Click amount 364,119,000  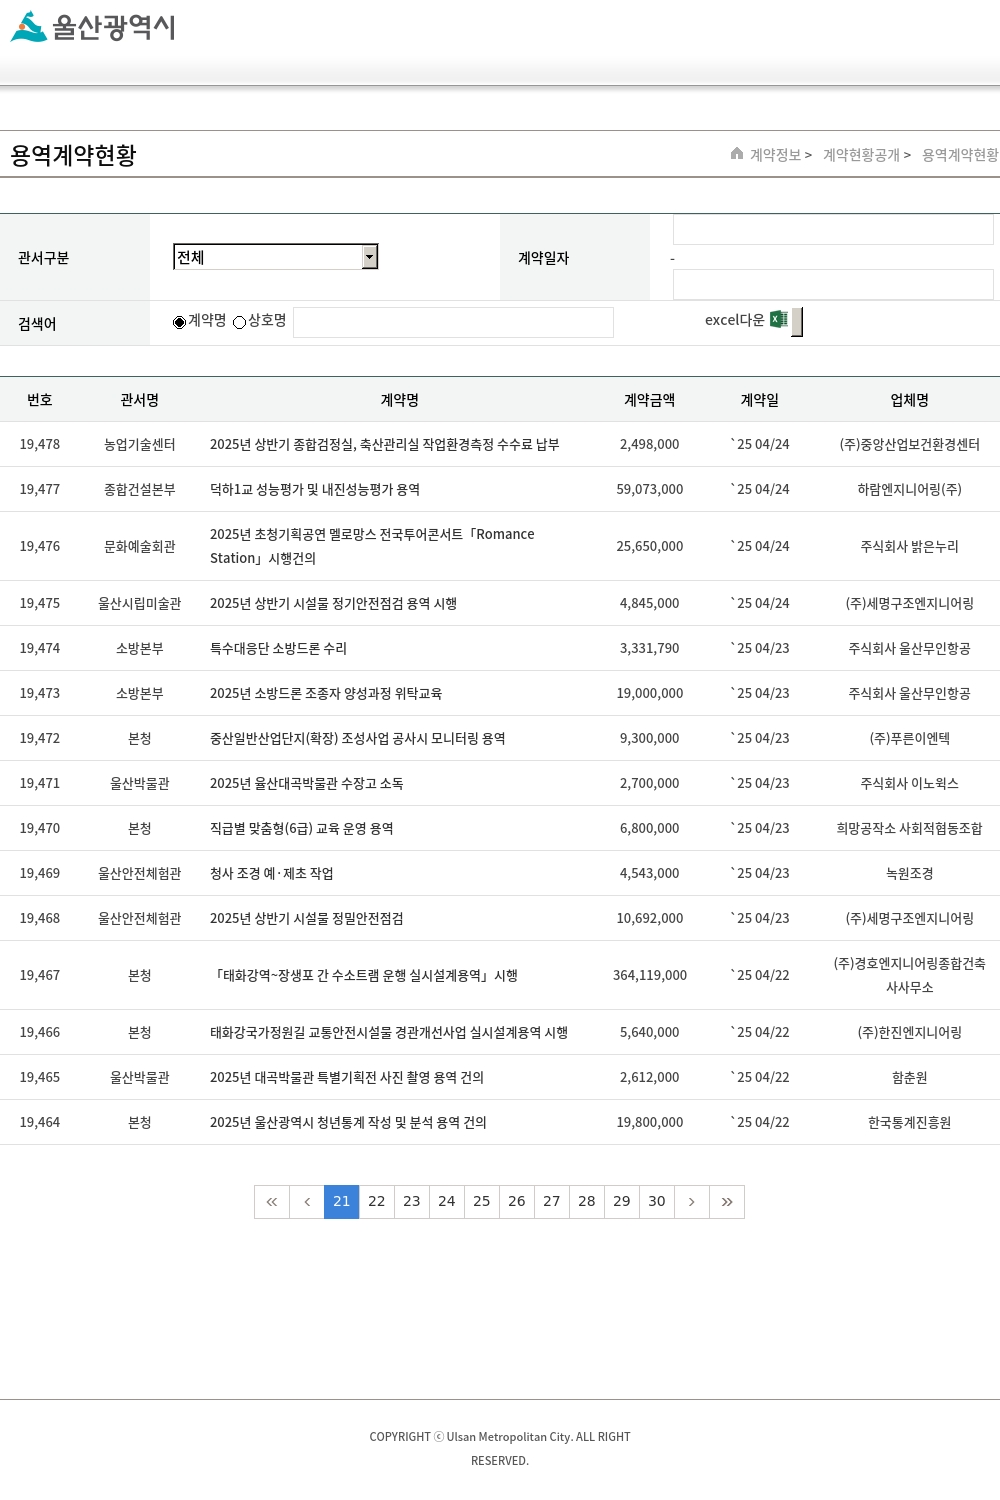pyautogui.click(x=650, y=976)
